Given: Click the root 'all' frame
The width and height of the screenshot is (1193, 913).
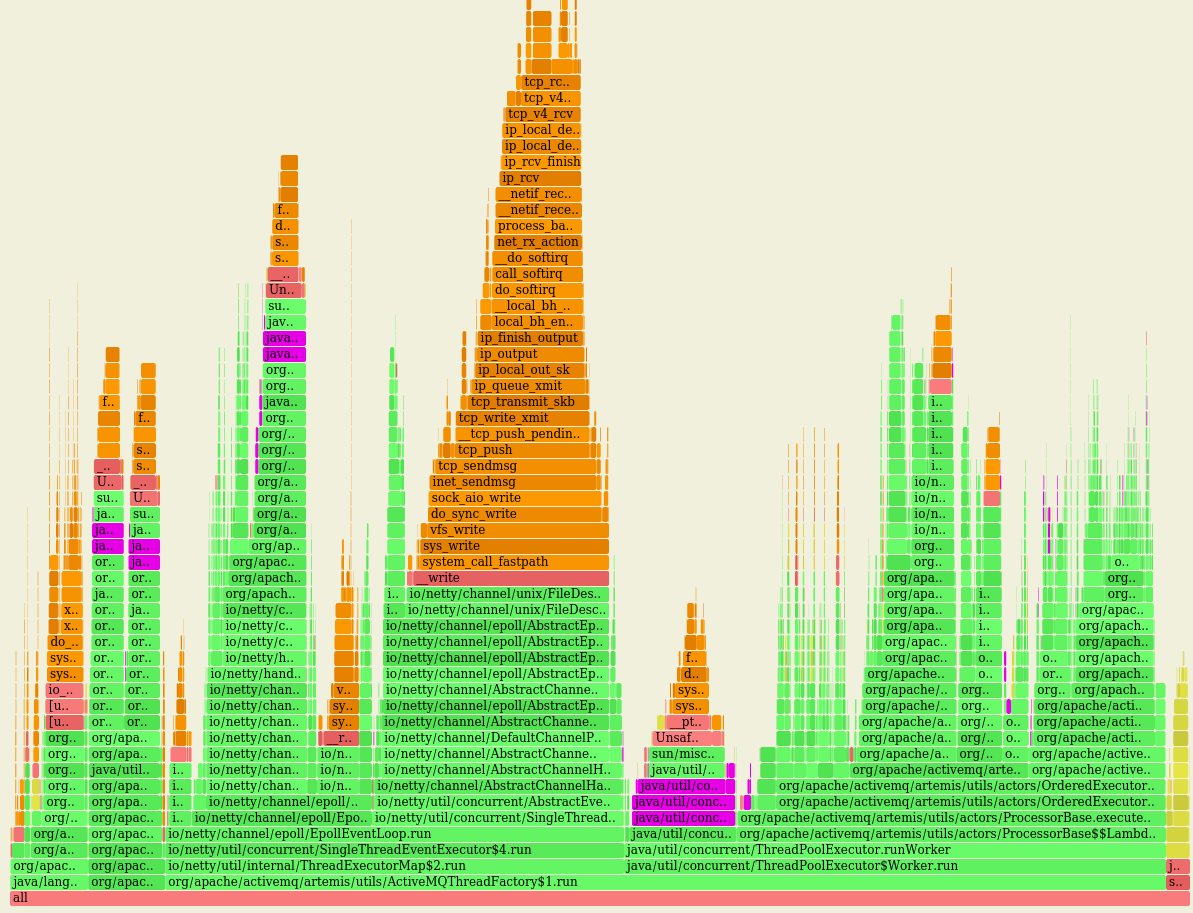Looking at the screenshot, I should point(601,898).
